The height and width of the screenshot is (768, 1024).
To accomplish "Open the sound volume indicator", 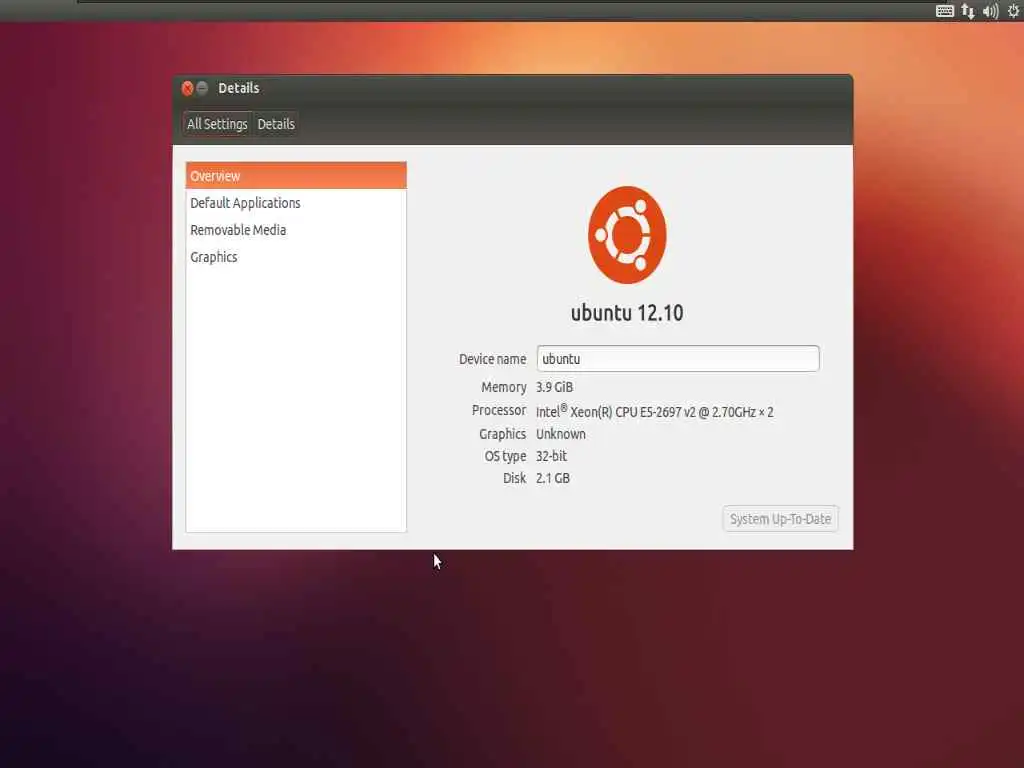I will coord(991,11).
